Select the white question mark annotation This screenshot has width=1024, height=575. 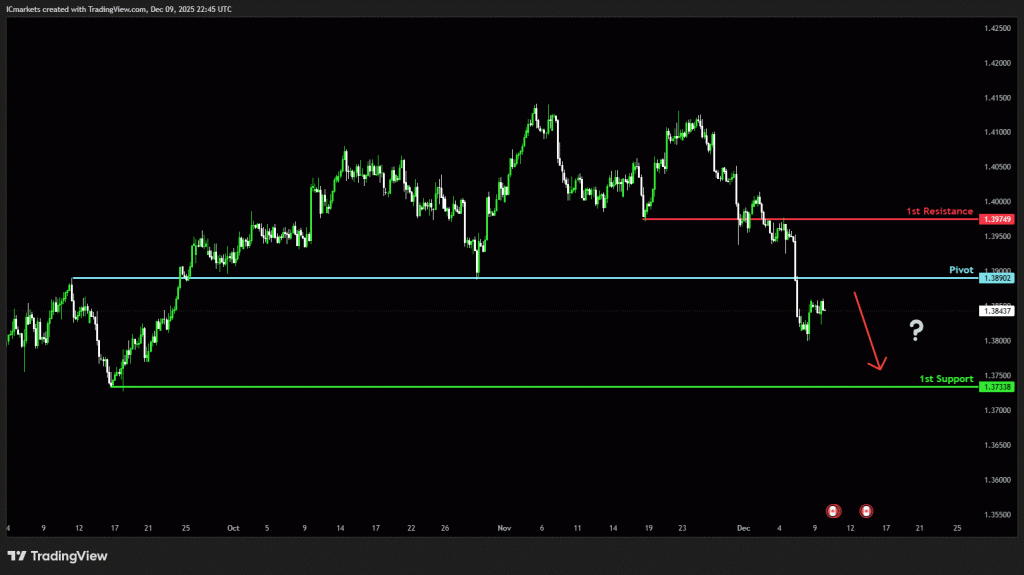click(915, 331)
